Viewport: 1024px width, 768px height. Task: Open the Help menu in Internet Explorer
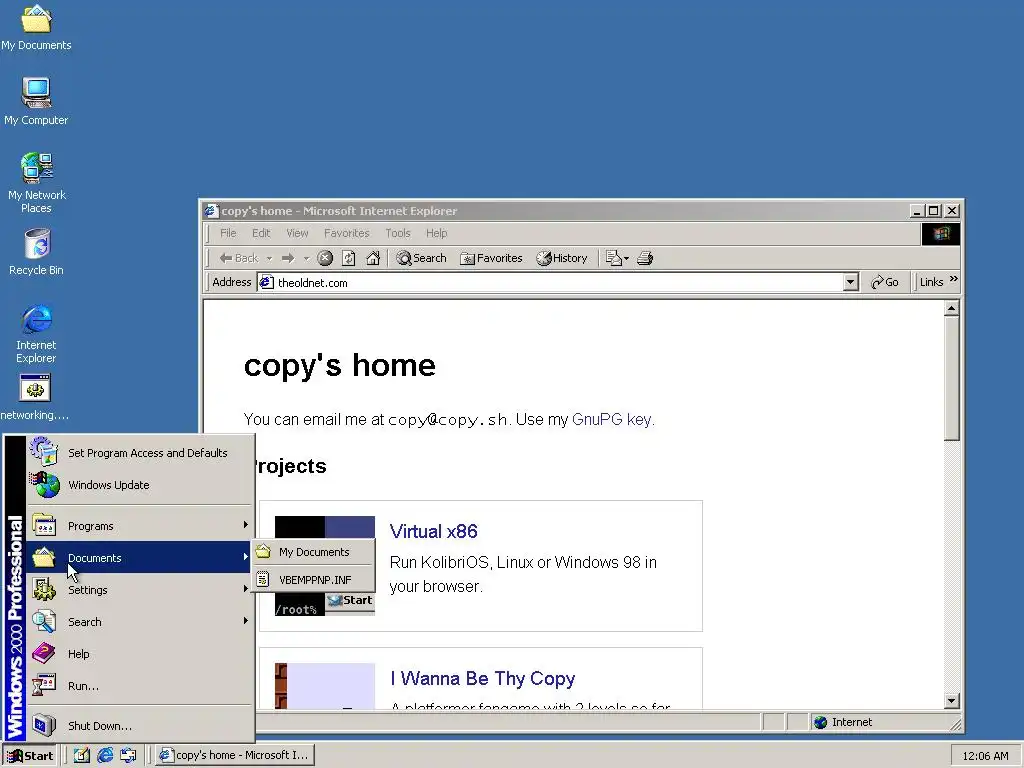(437, 233)
